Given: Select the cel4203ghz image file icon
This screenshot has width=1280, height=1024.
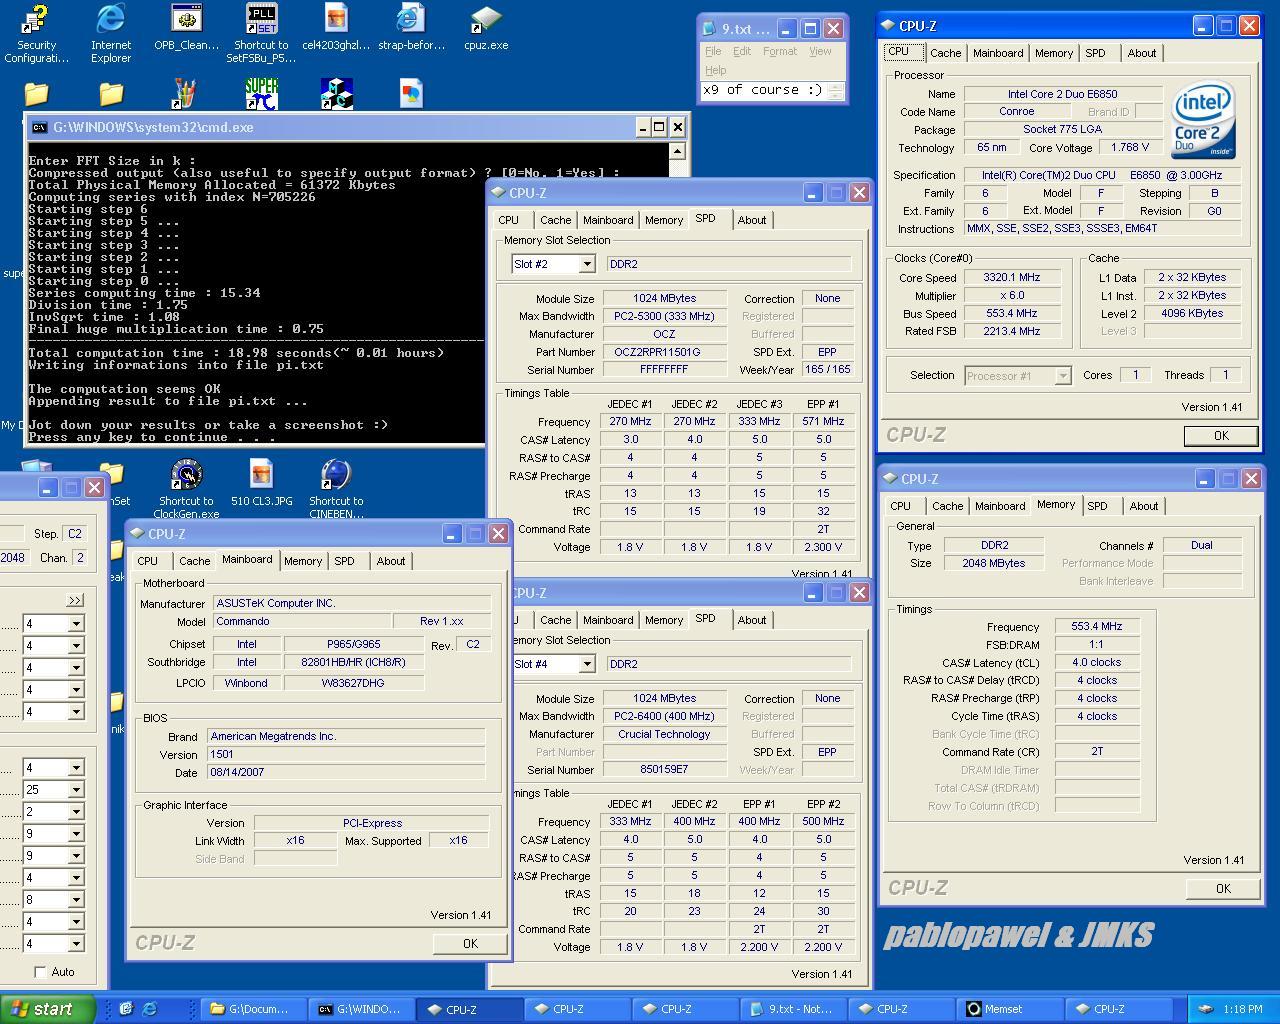Looking at the screenshot, I should point(336,28).
